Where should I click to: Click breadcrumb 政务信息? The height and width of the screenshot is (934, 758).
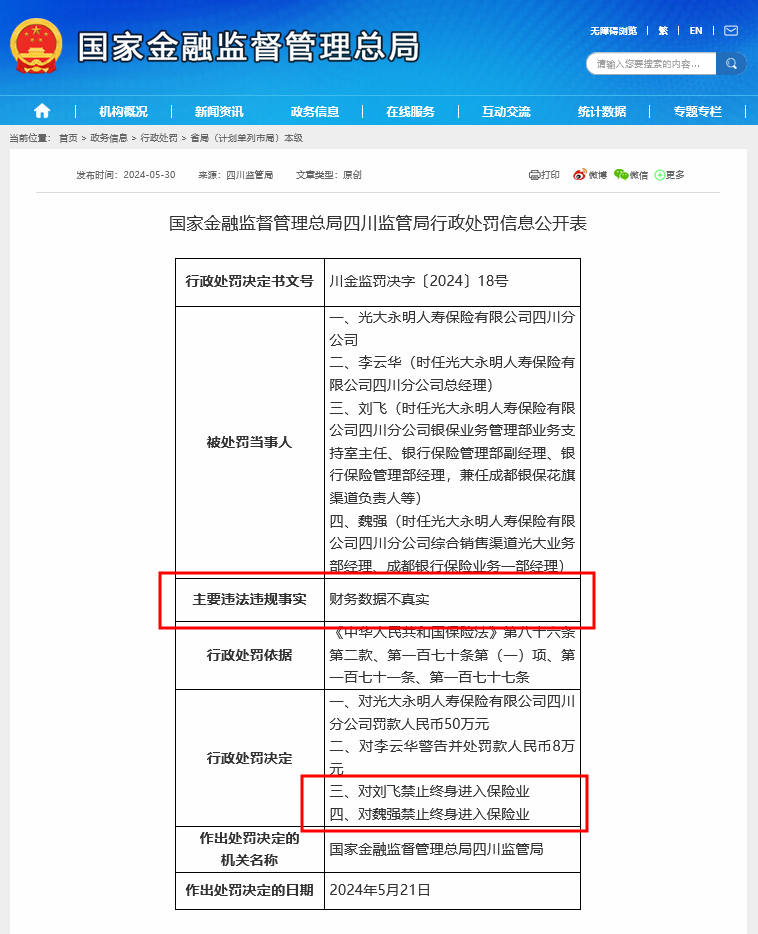tap(109, 138)
